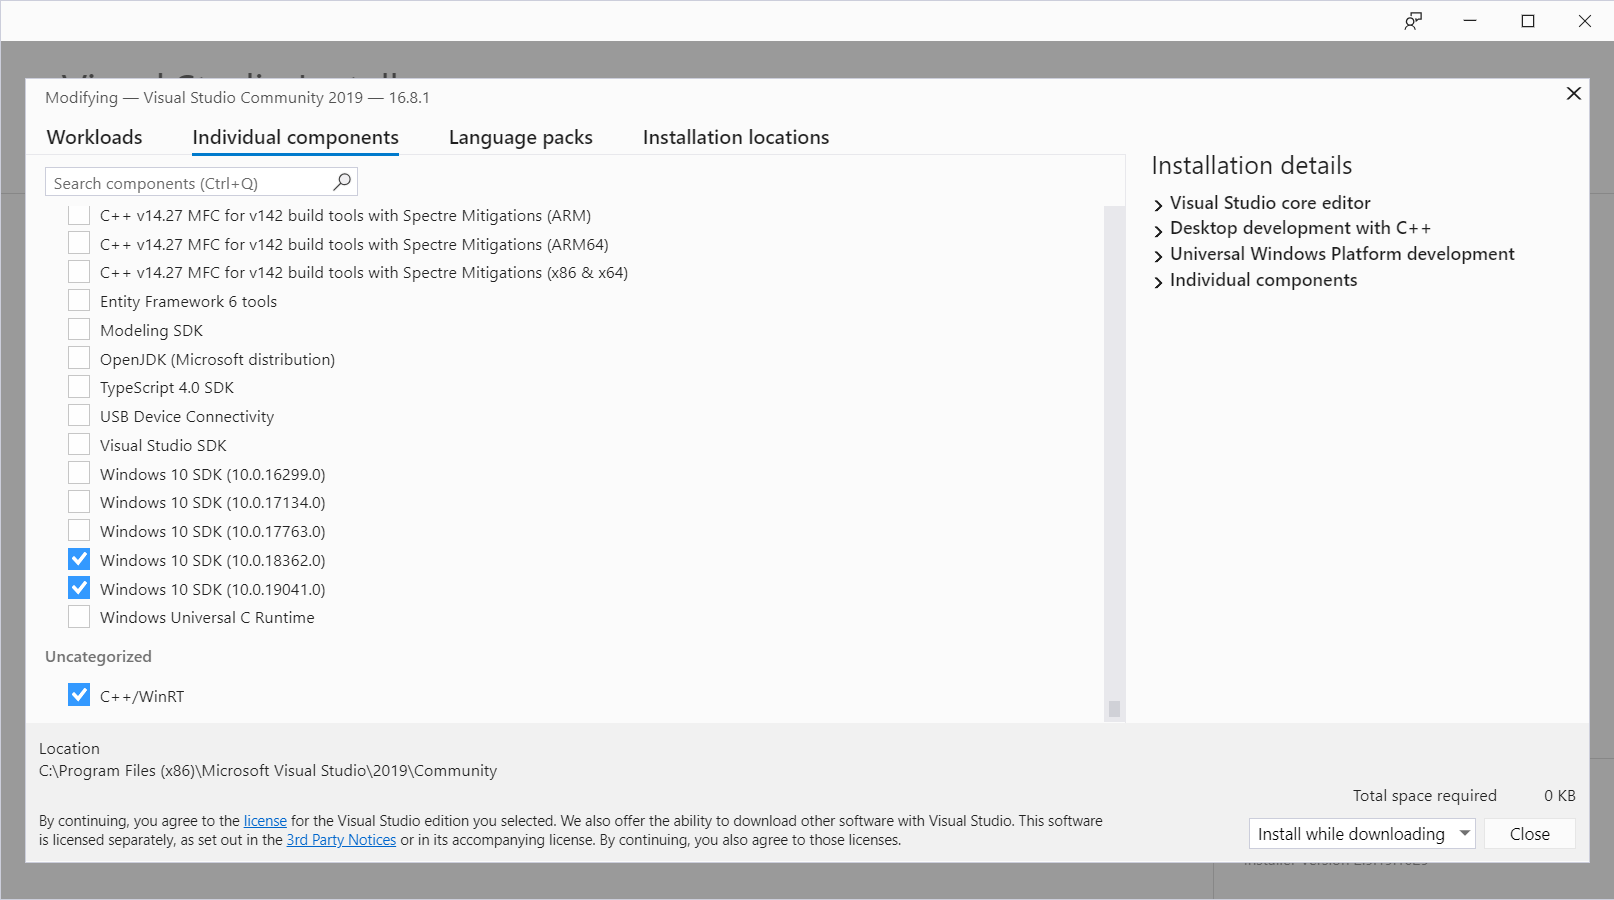Click the components list scrollbar thumb
The width and height of the screenshot is (1614, 900).
point(1114,709)
